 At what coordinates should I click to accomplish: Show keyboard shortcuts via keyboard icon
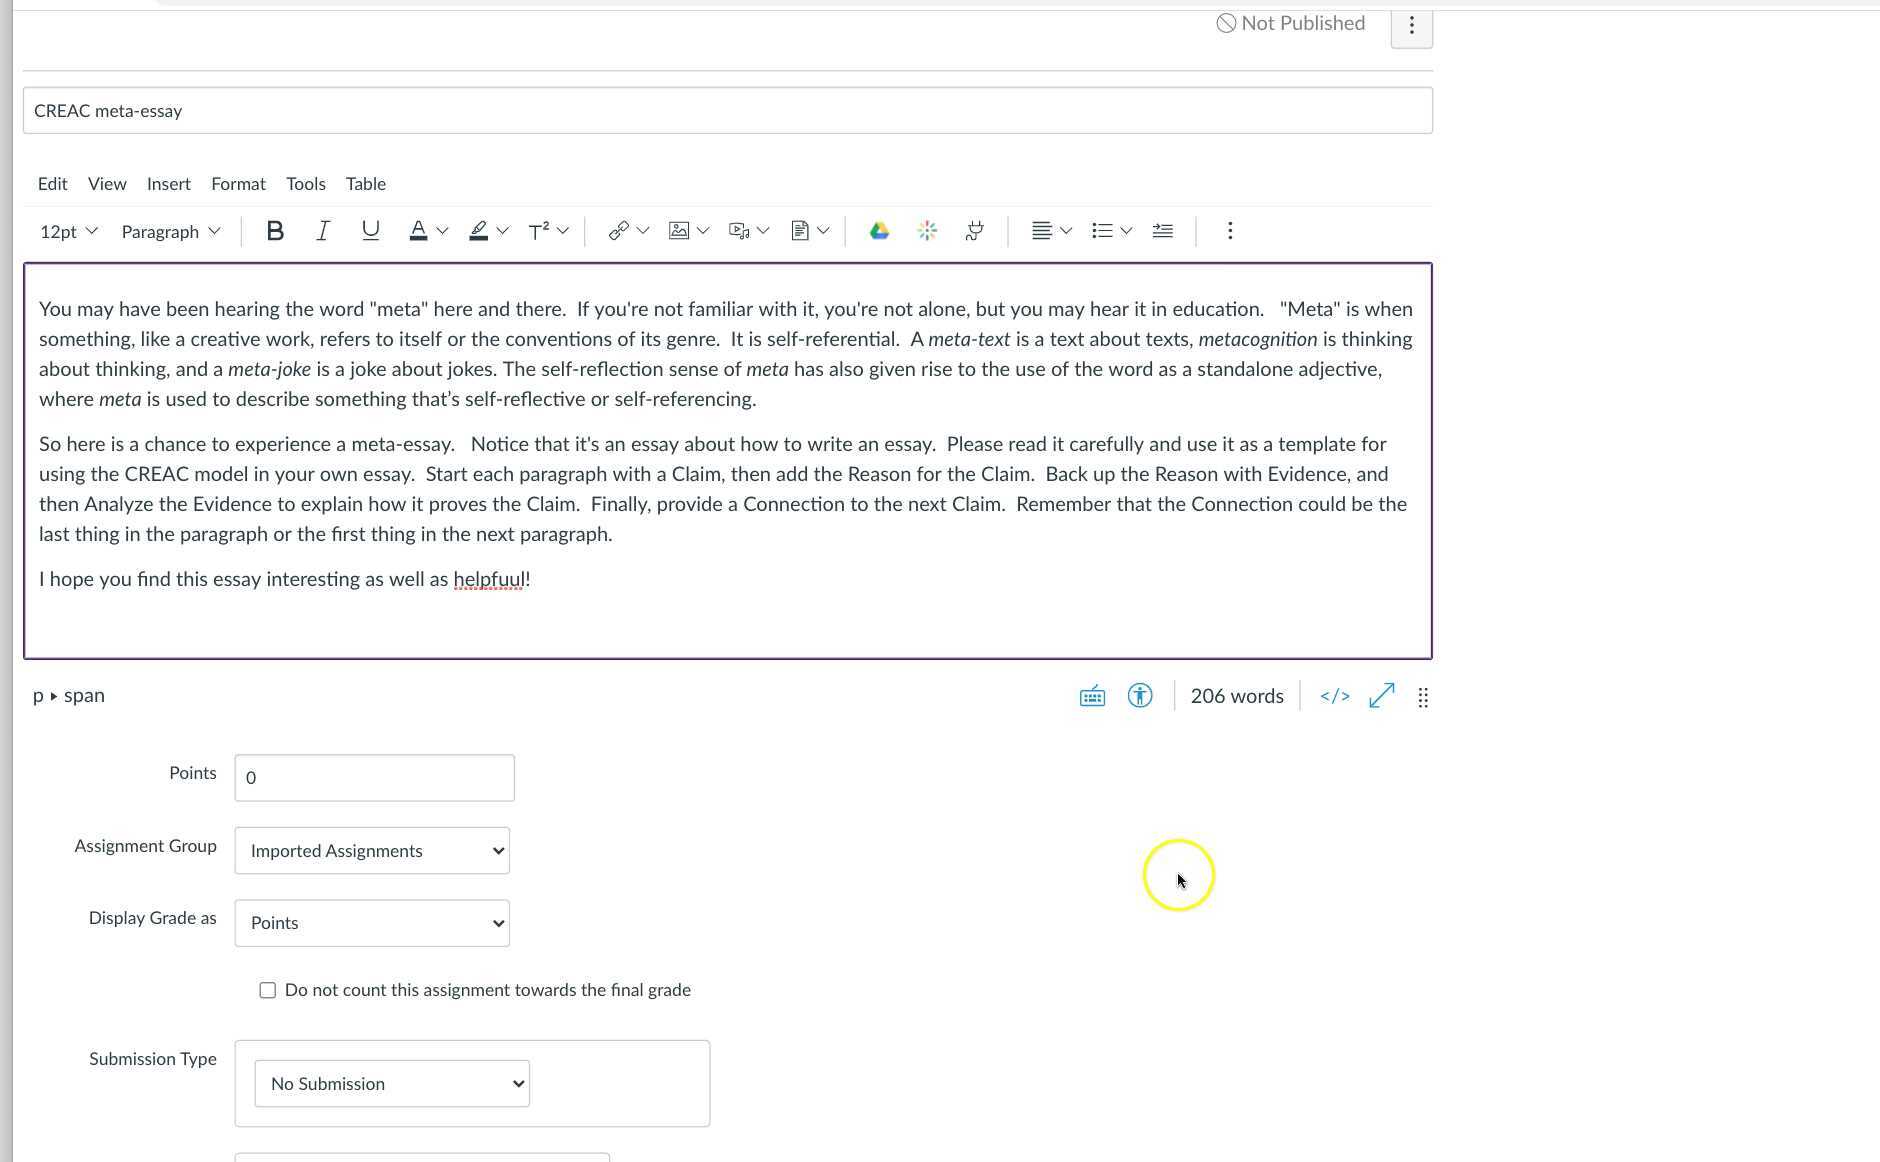[x=1092, y=695]
